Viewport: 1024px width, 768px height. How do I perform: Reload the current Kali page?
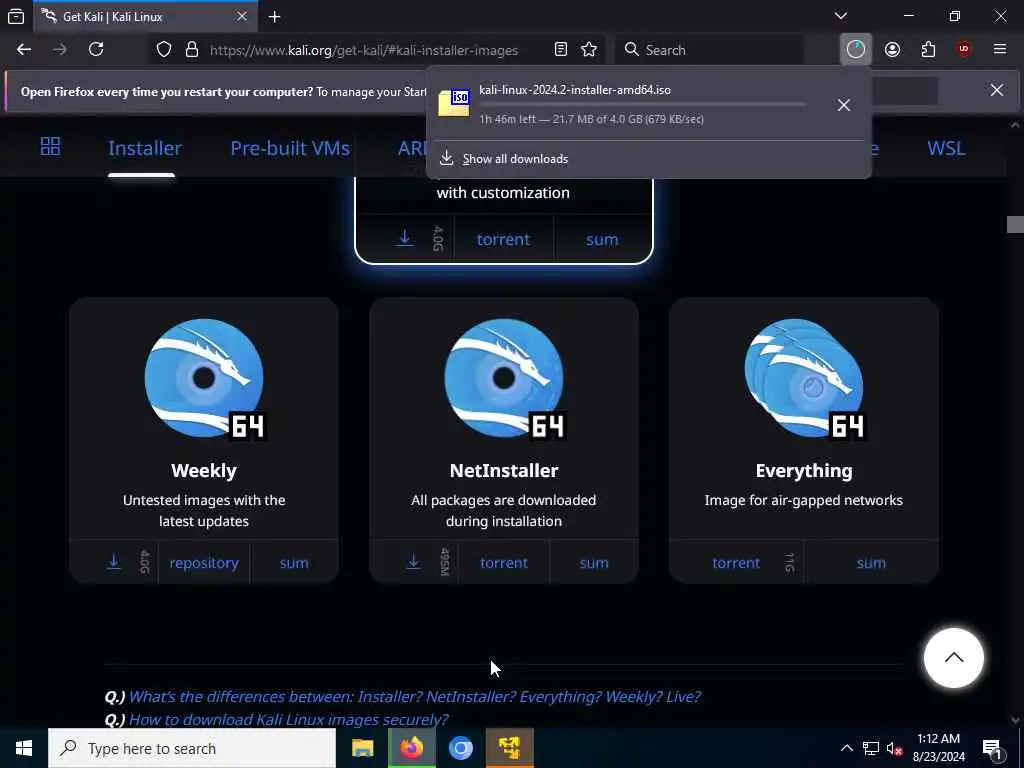96,50
